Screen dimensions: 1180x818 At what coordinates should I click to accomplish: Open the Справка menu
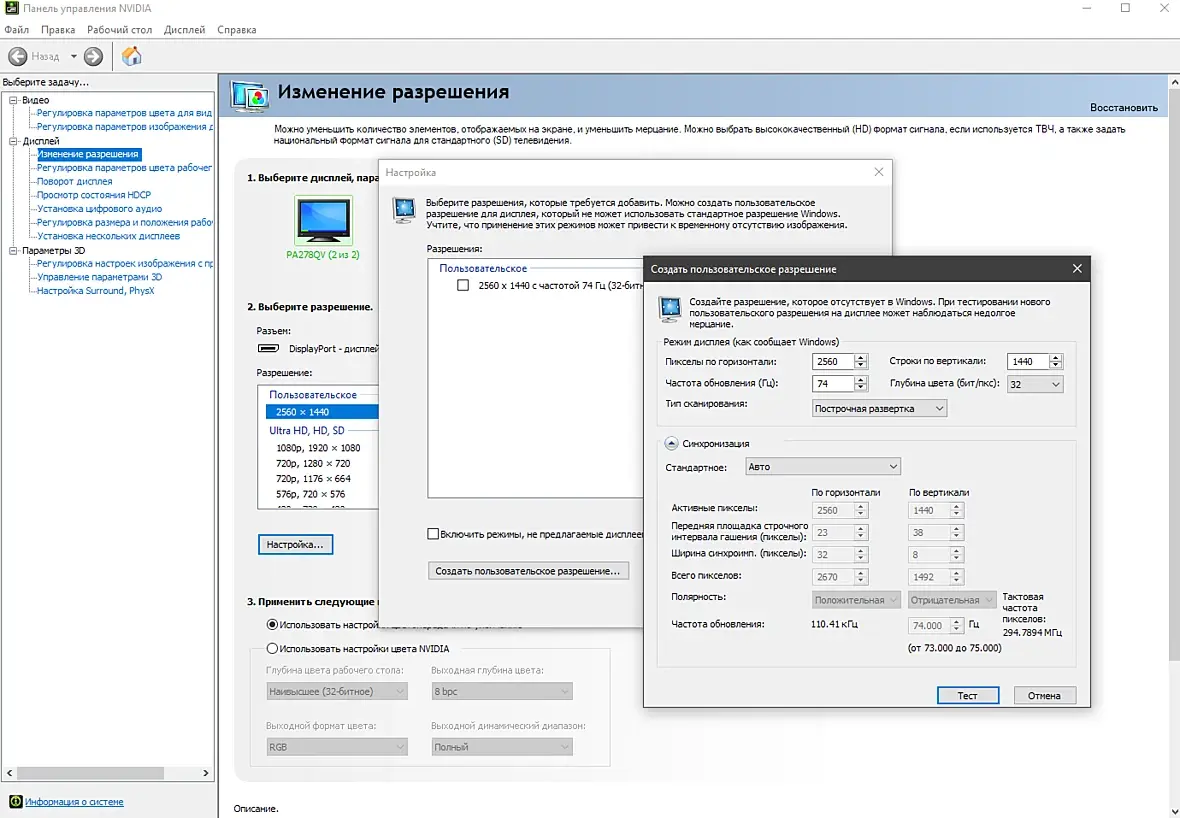tap(236, 29)
